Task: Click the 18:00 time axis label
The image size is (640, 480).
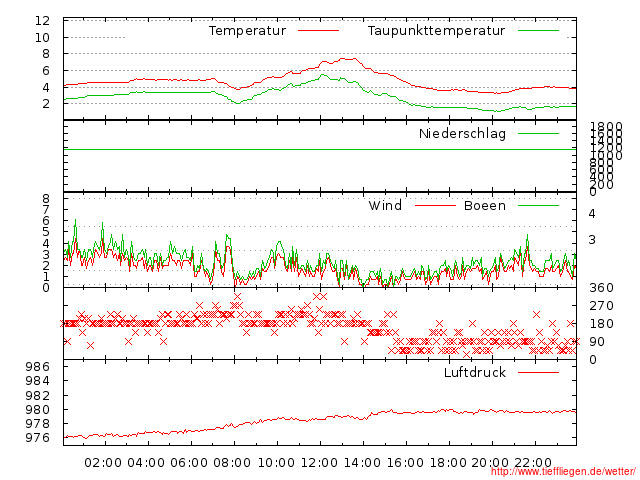Action: click(448, 463)
